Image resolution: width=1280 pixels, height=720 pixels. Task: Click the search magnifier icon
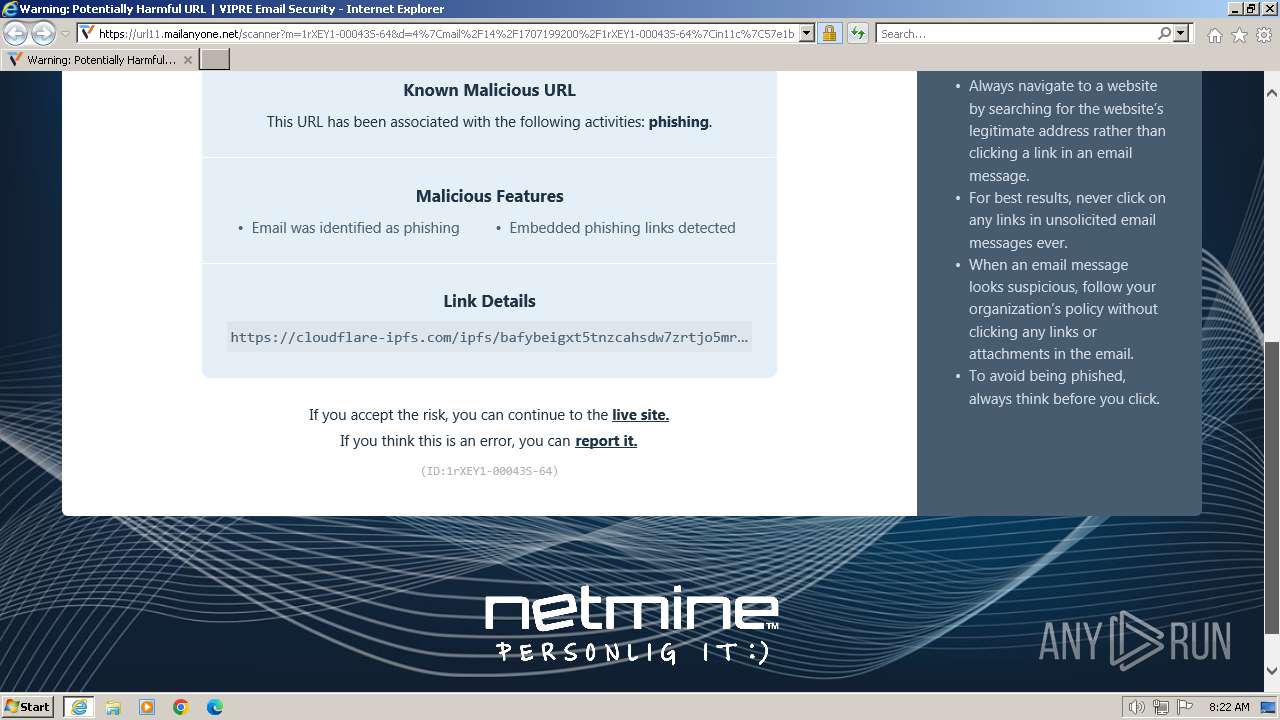click(1164, 33)
